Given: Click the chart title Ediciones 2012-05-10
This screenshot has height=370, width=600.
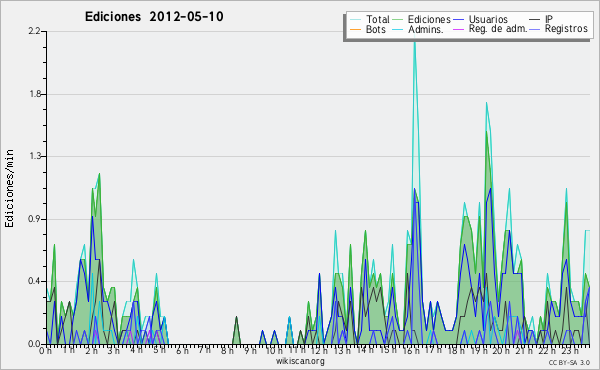Looking at the screenshot, I should point(154,17).
